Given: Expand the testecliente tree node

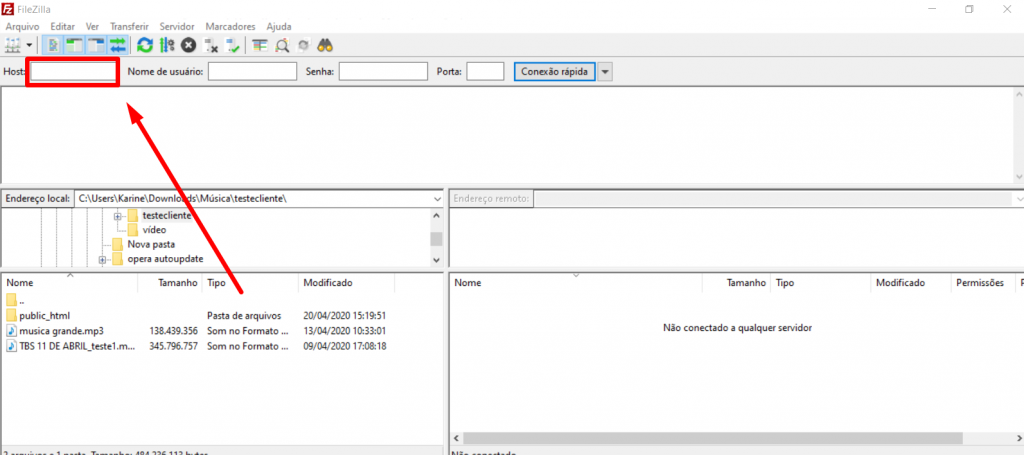Looking at the screenshot, I should pyautogui.click(x=118, y=216).
